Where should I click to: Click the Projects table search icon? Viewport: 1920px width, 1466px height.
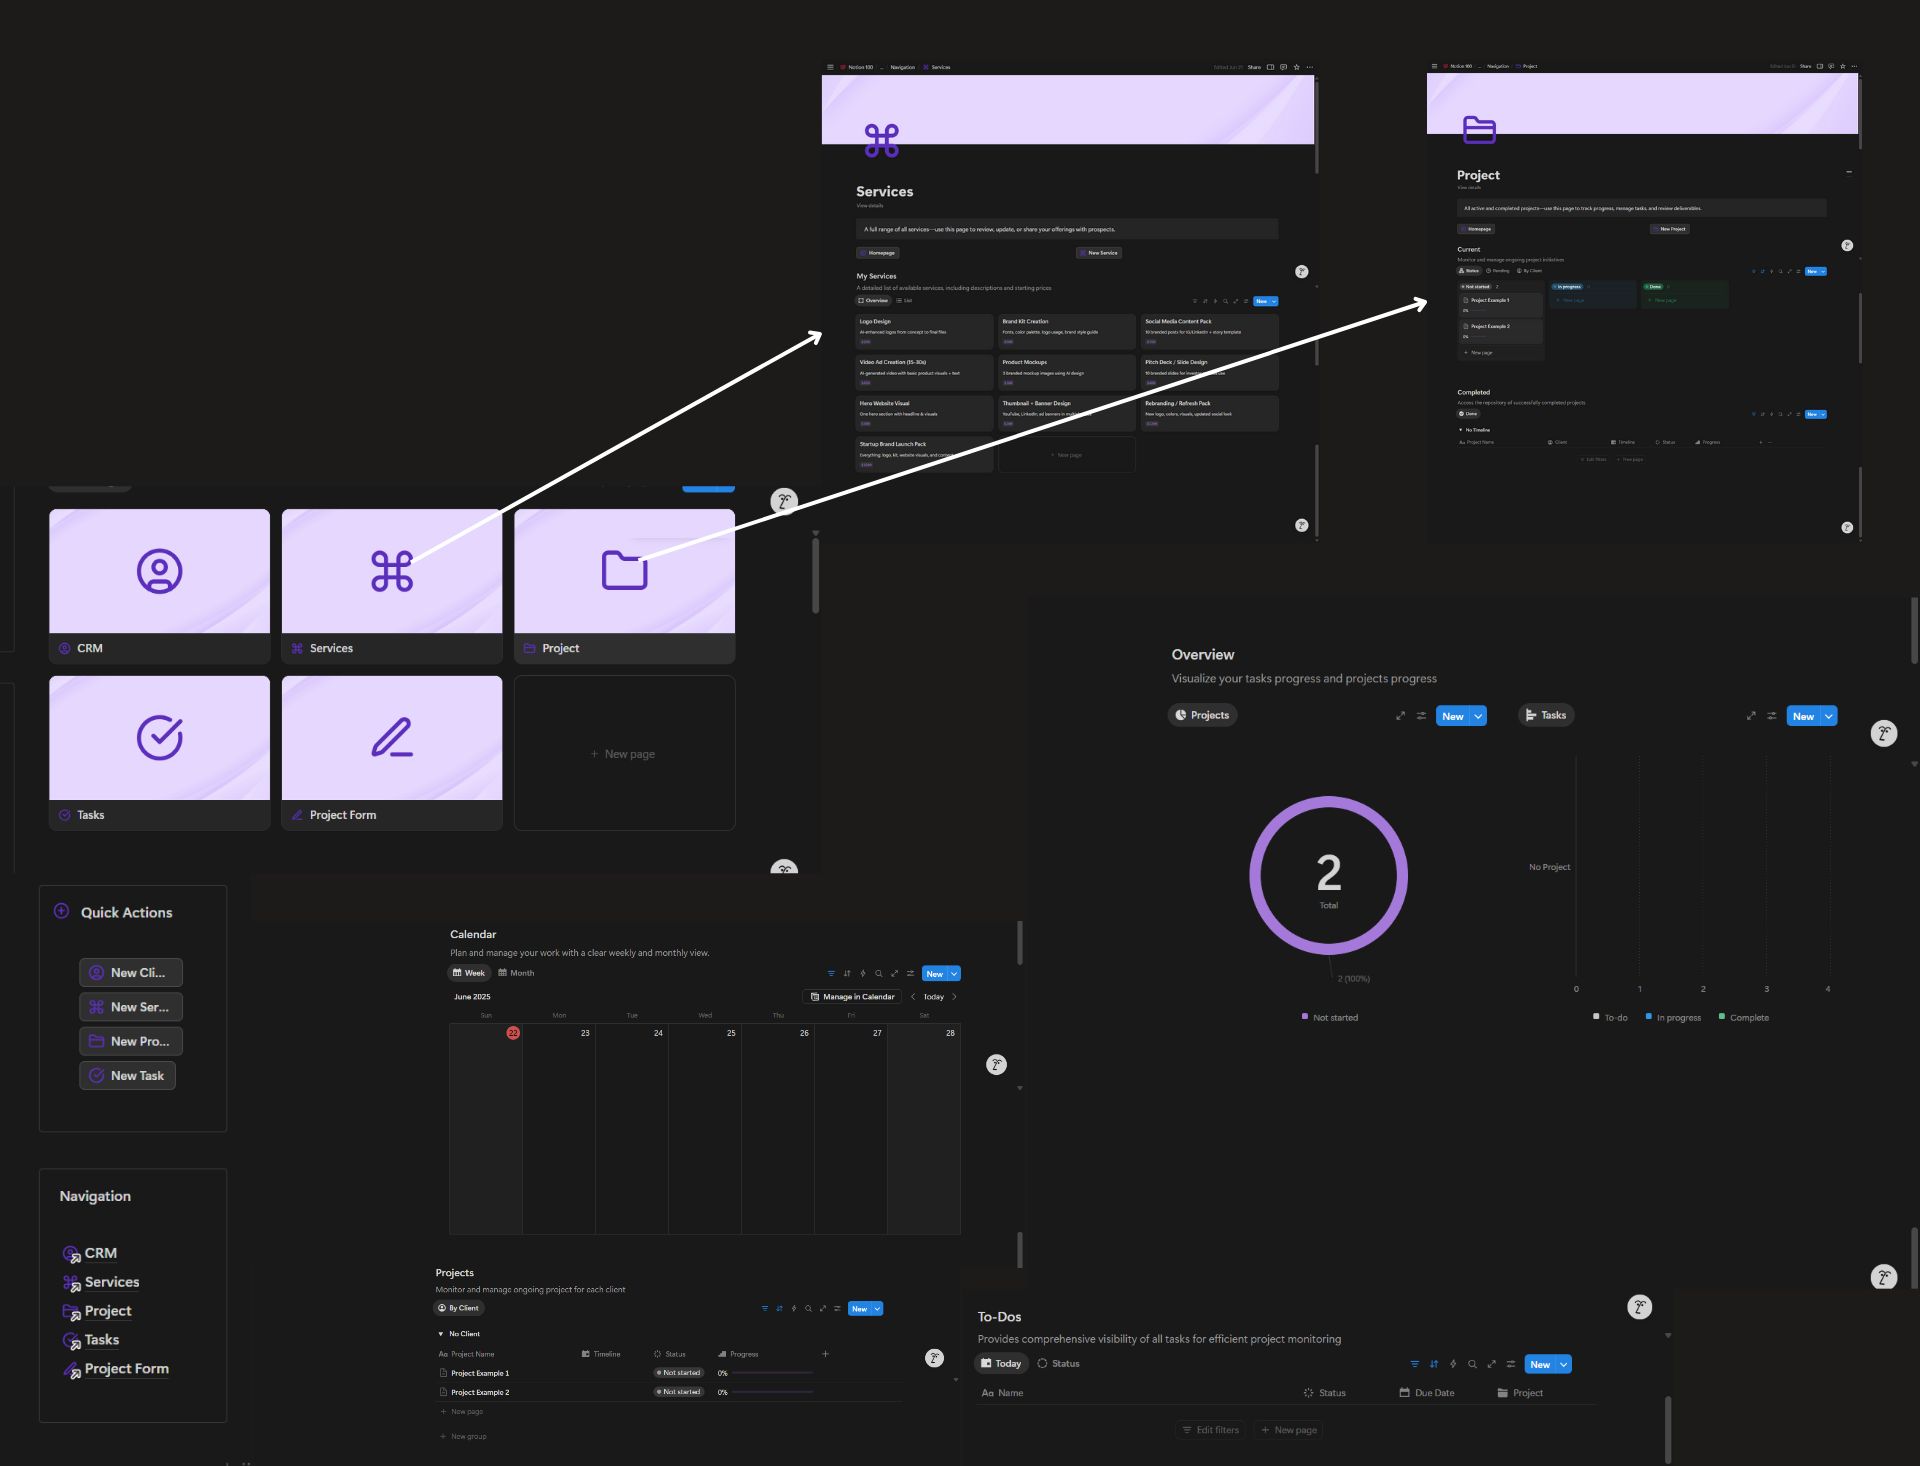(808, 1308)
